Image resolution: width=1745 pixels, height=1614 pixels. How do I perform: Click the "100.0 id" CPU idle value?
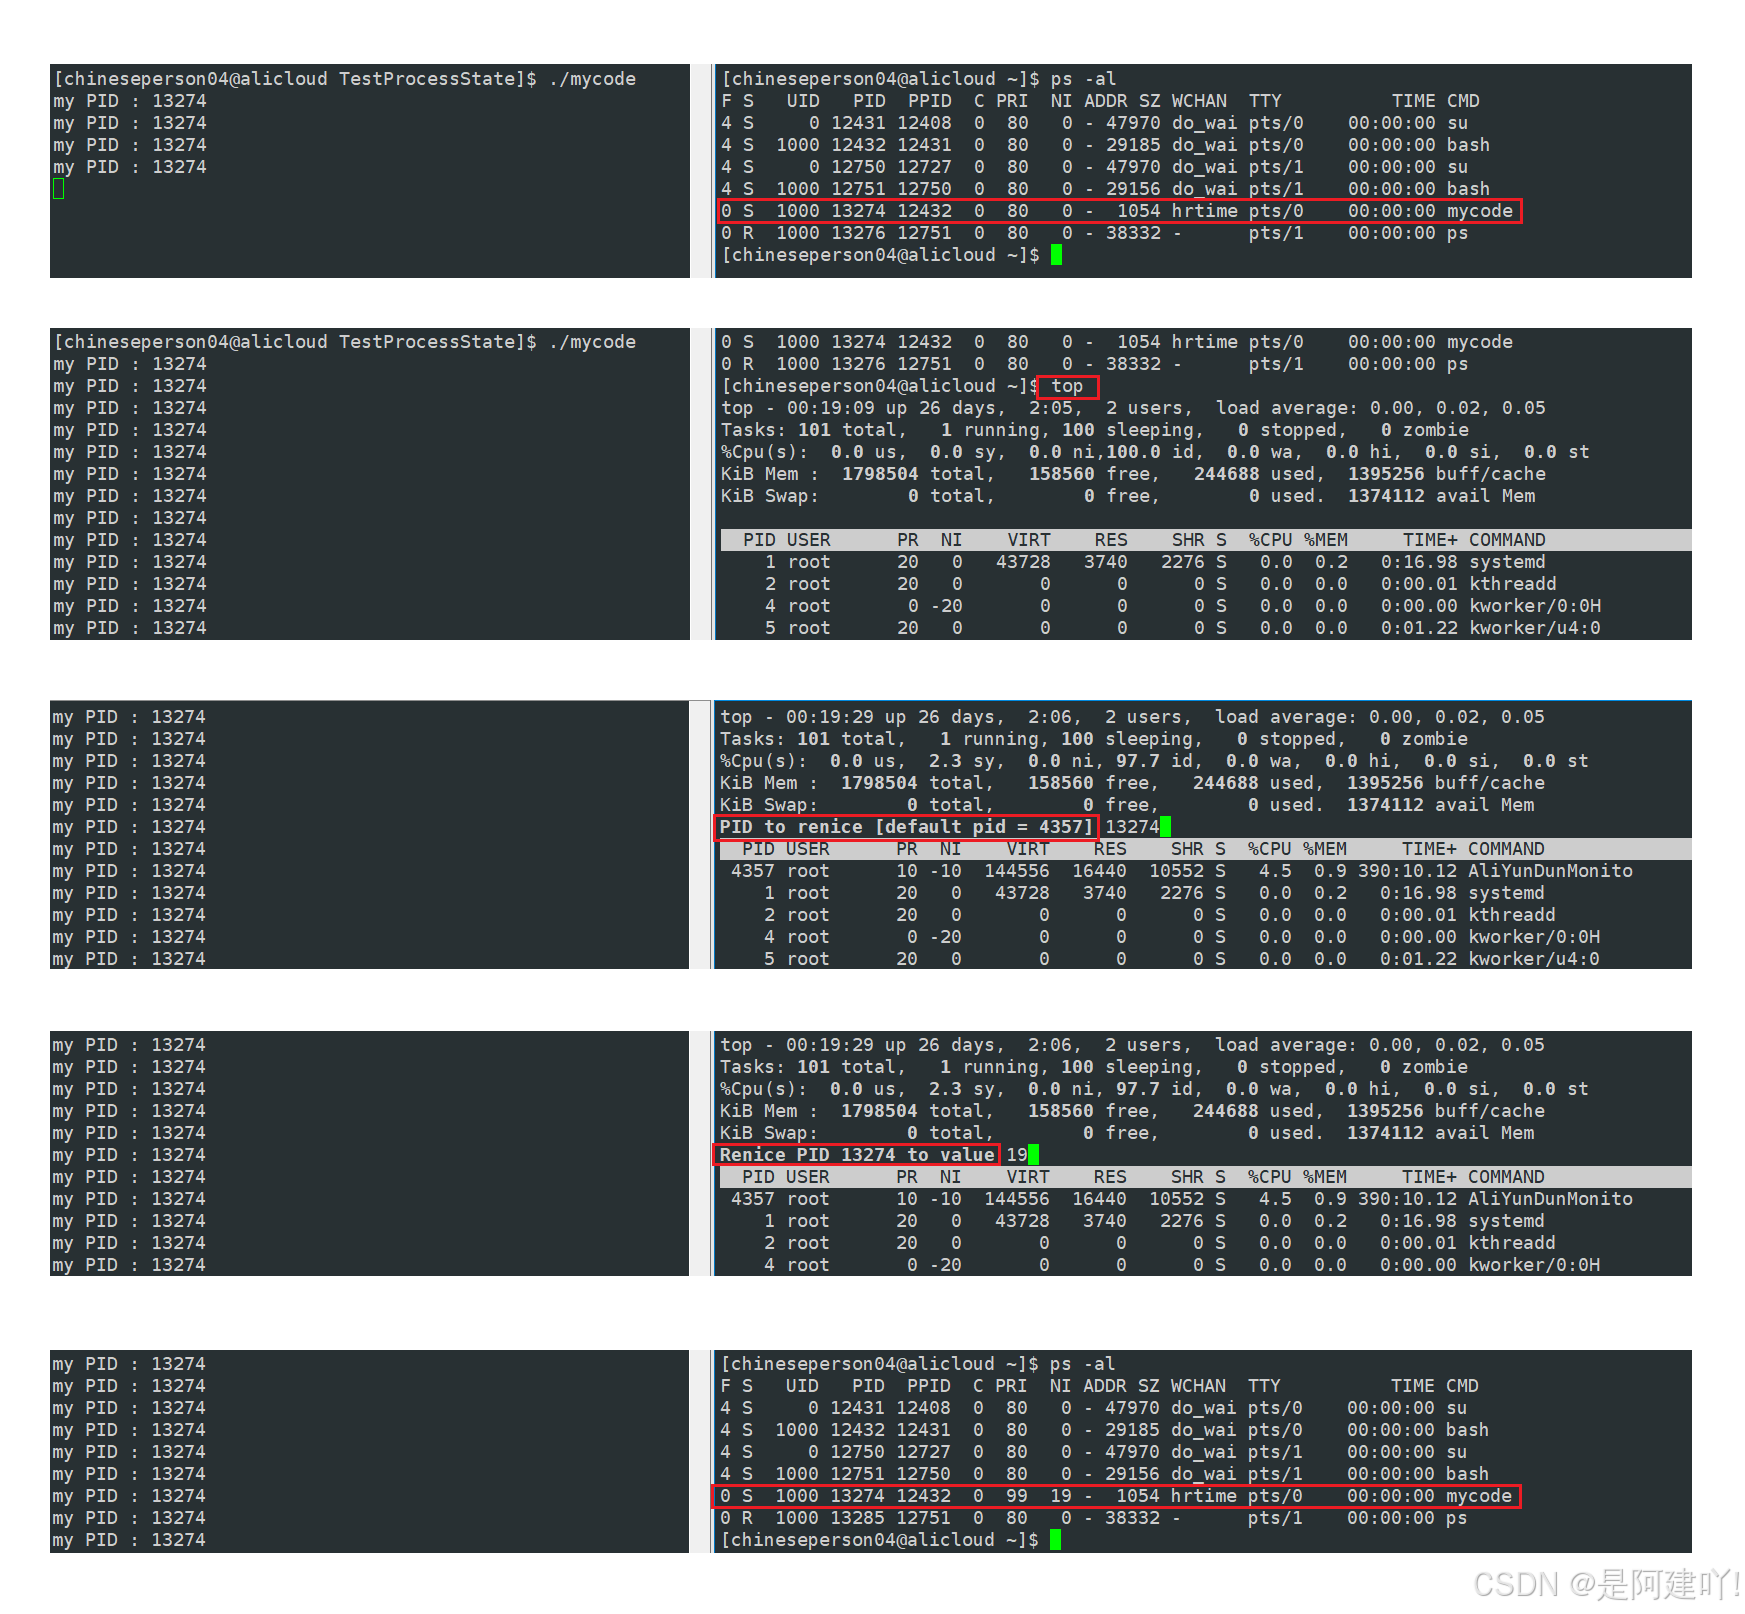1149,452
